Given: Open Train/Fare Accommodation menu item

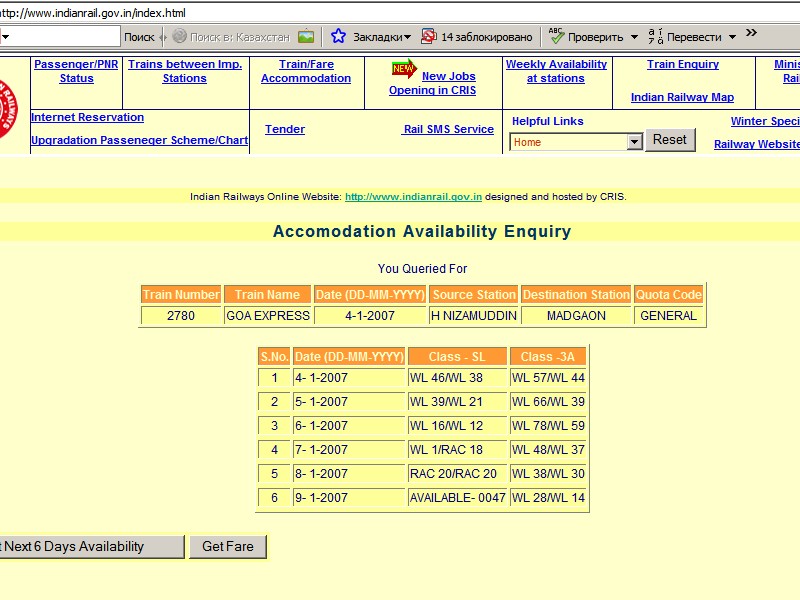Looking at the screenshot, I should pyautogui.click(x=306, y=71).
